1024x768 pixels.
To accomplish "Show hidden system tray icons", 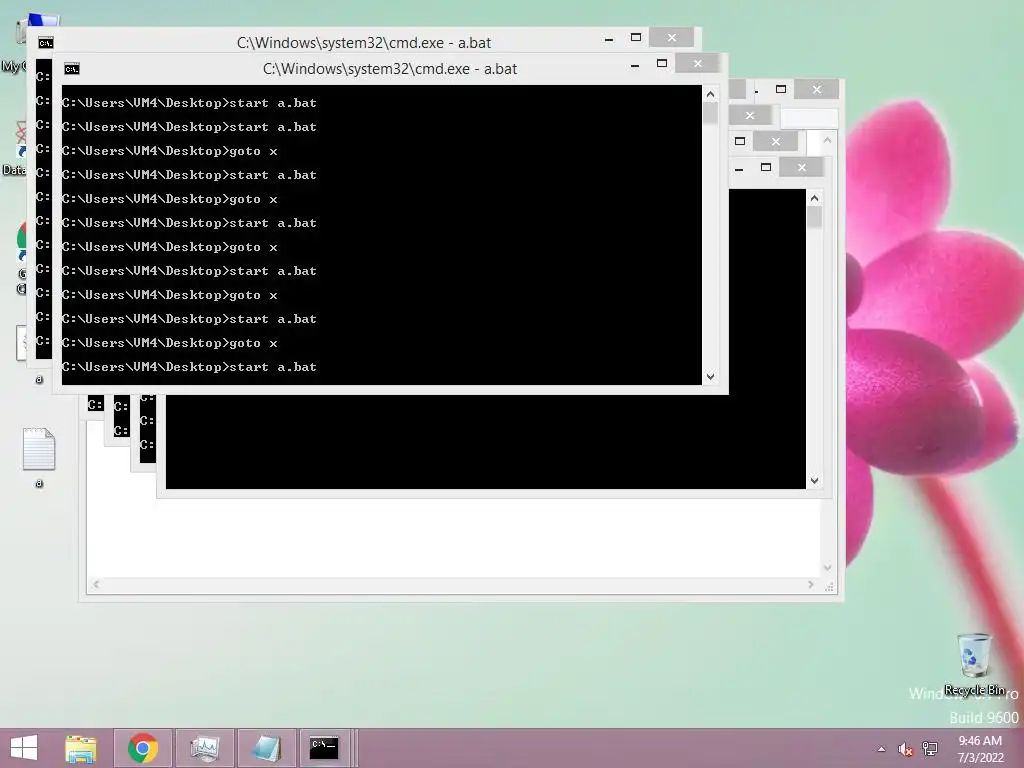I will pyautogui.click(x=882, y=749).
